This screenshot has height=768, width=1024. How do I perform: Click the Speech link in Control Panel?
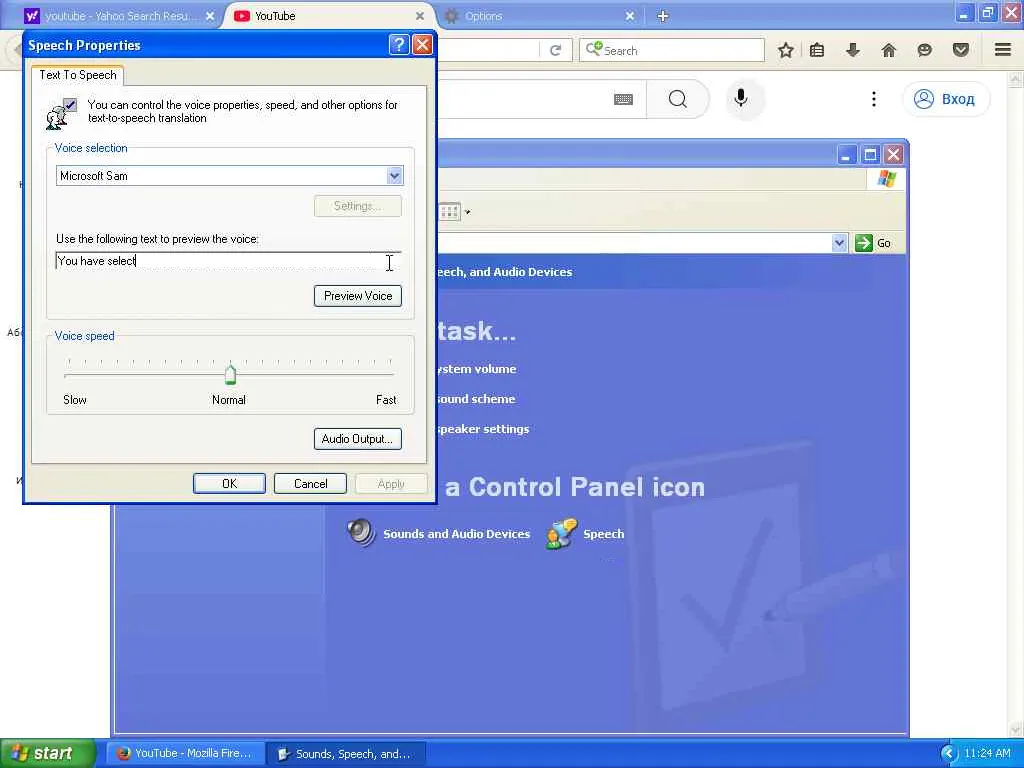[x=603, y=534]
